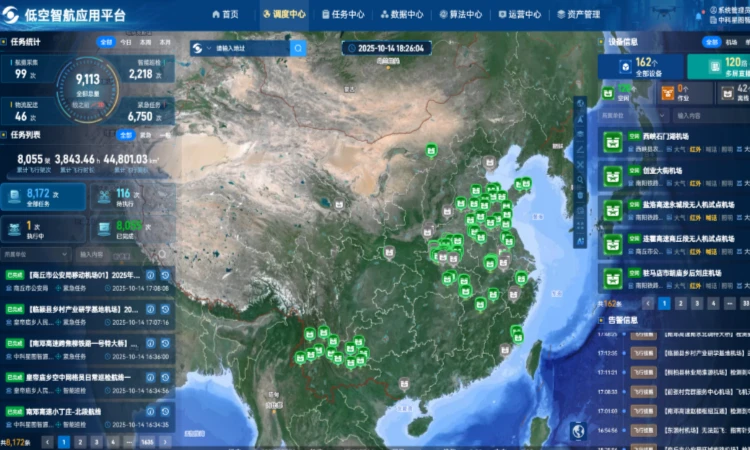
Task: Click 输入内容 field in device panel
Action: tap(712, 115)
